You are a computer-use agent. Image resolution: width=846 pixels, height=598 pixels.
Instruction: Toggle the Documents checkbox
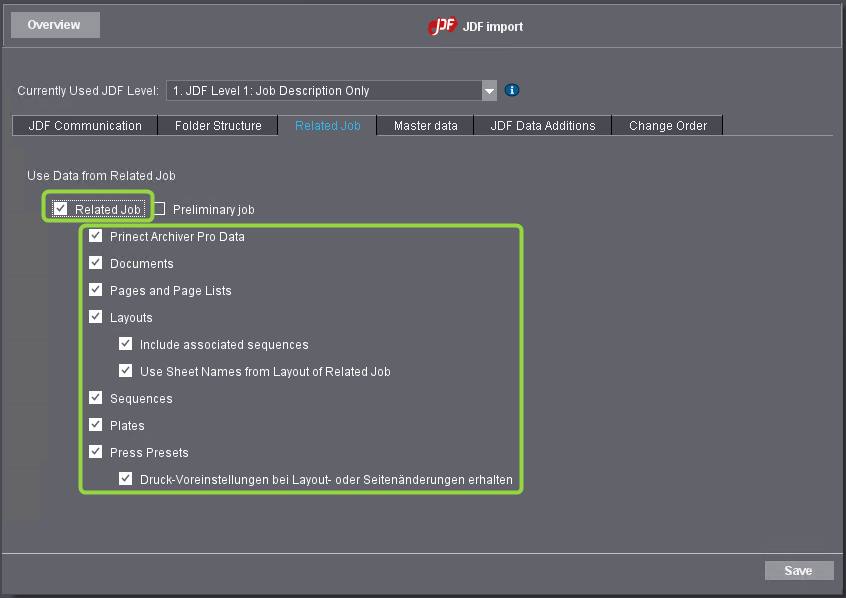tap(96, 263)
